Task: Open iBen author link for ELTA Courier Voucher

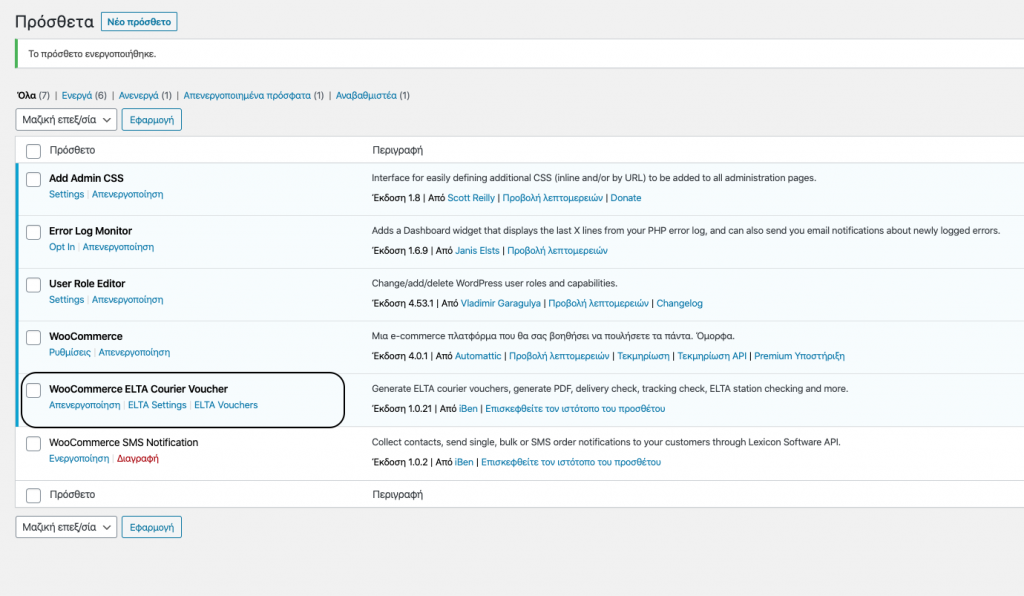Action: pos(468,409)
